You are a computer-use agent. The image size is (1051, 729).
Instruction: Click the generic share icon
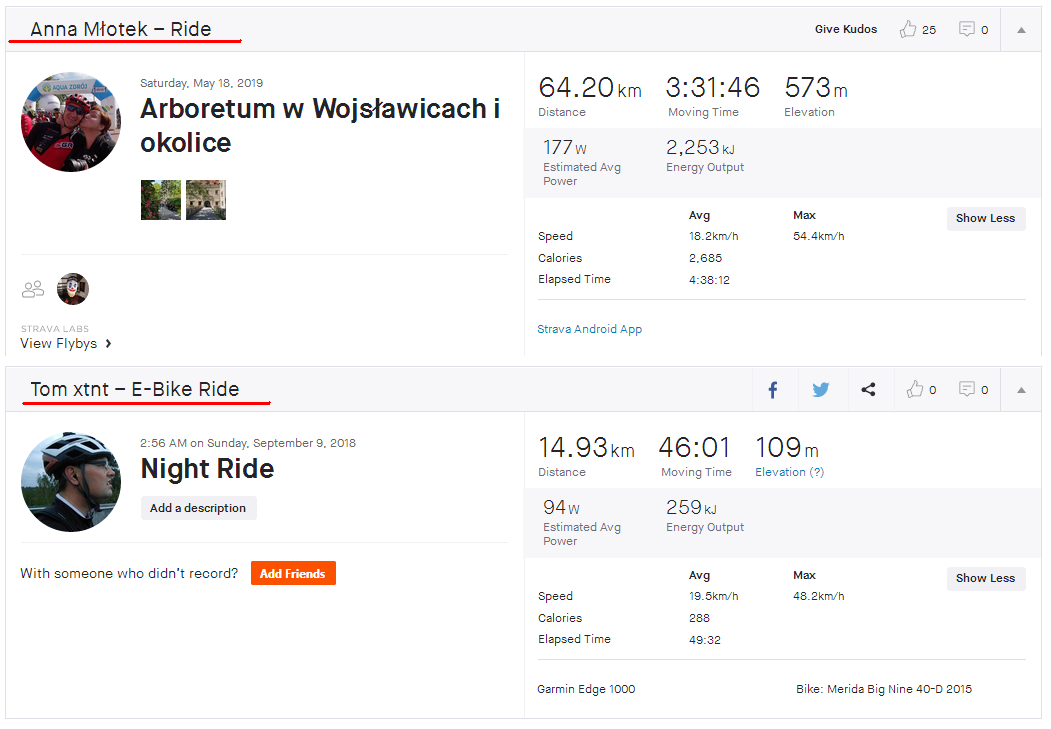point(868,390)
